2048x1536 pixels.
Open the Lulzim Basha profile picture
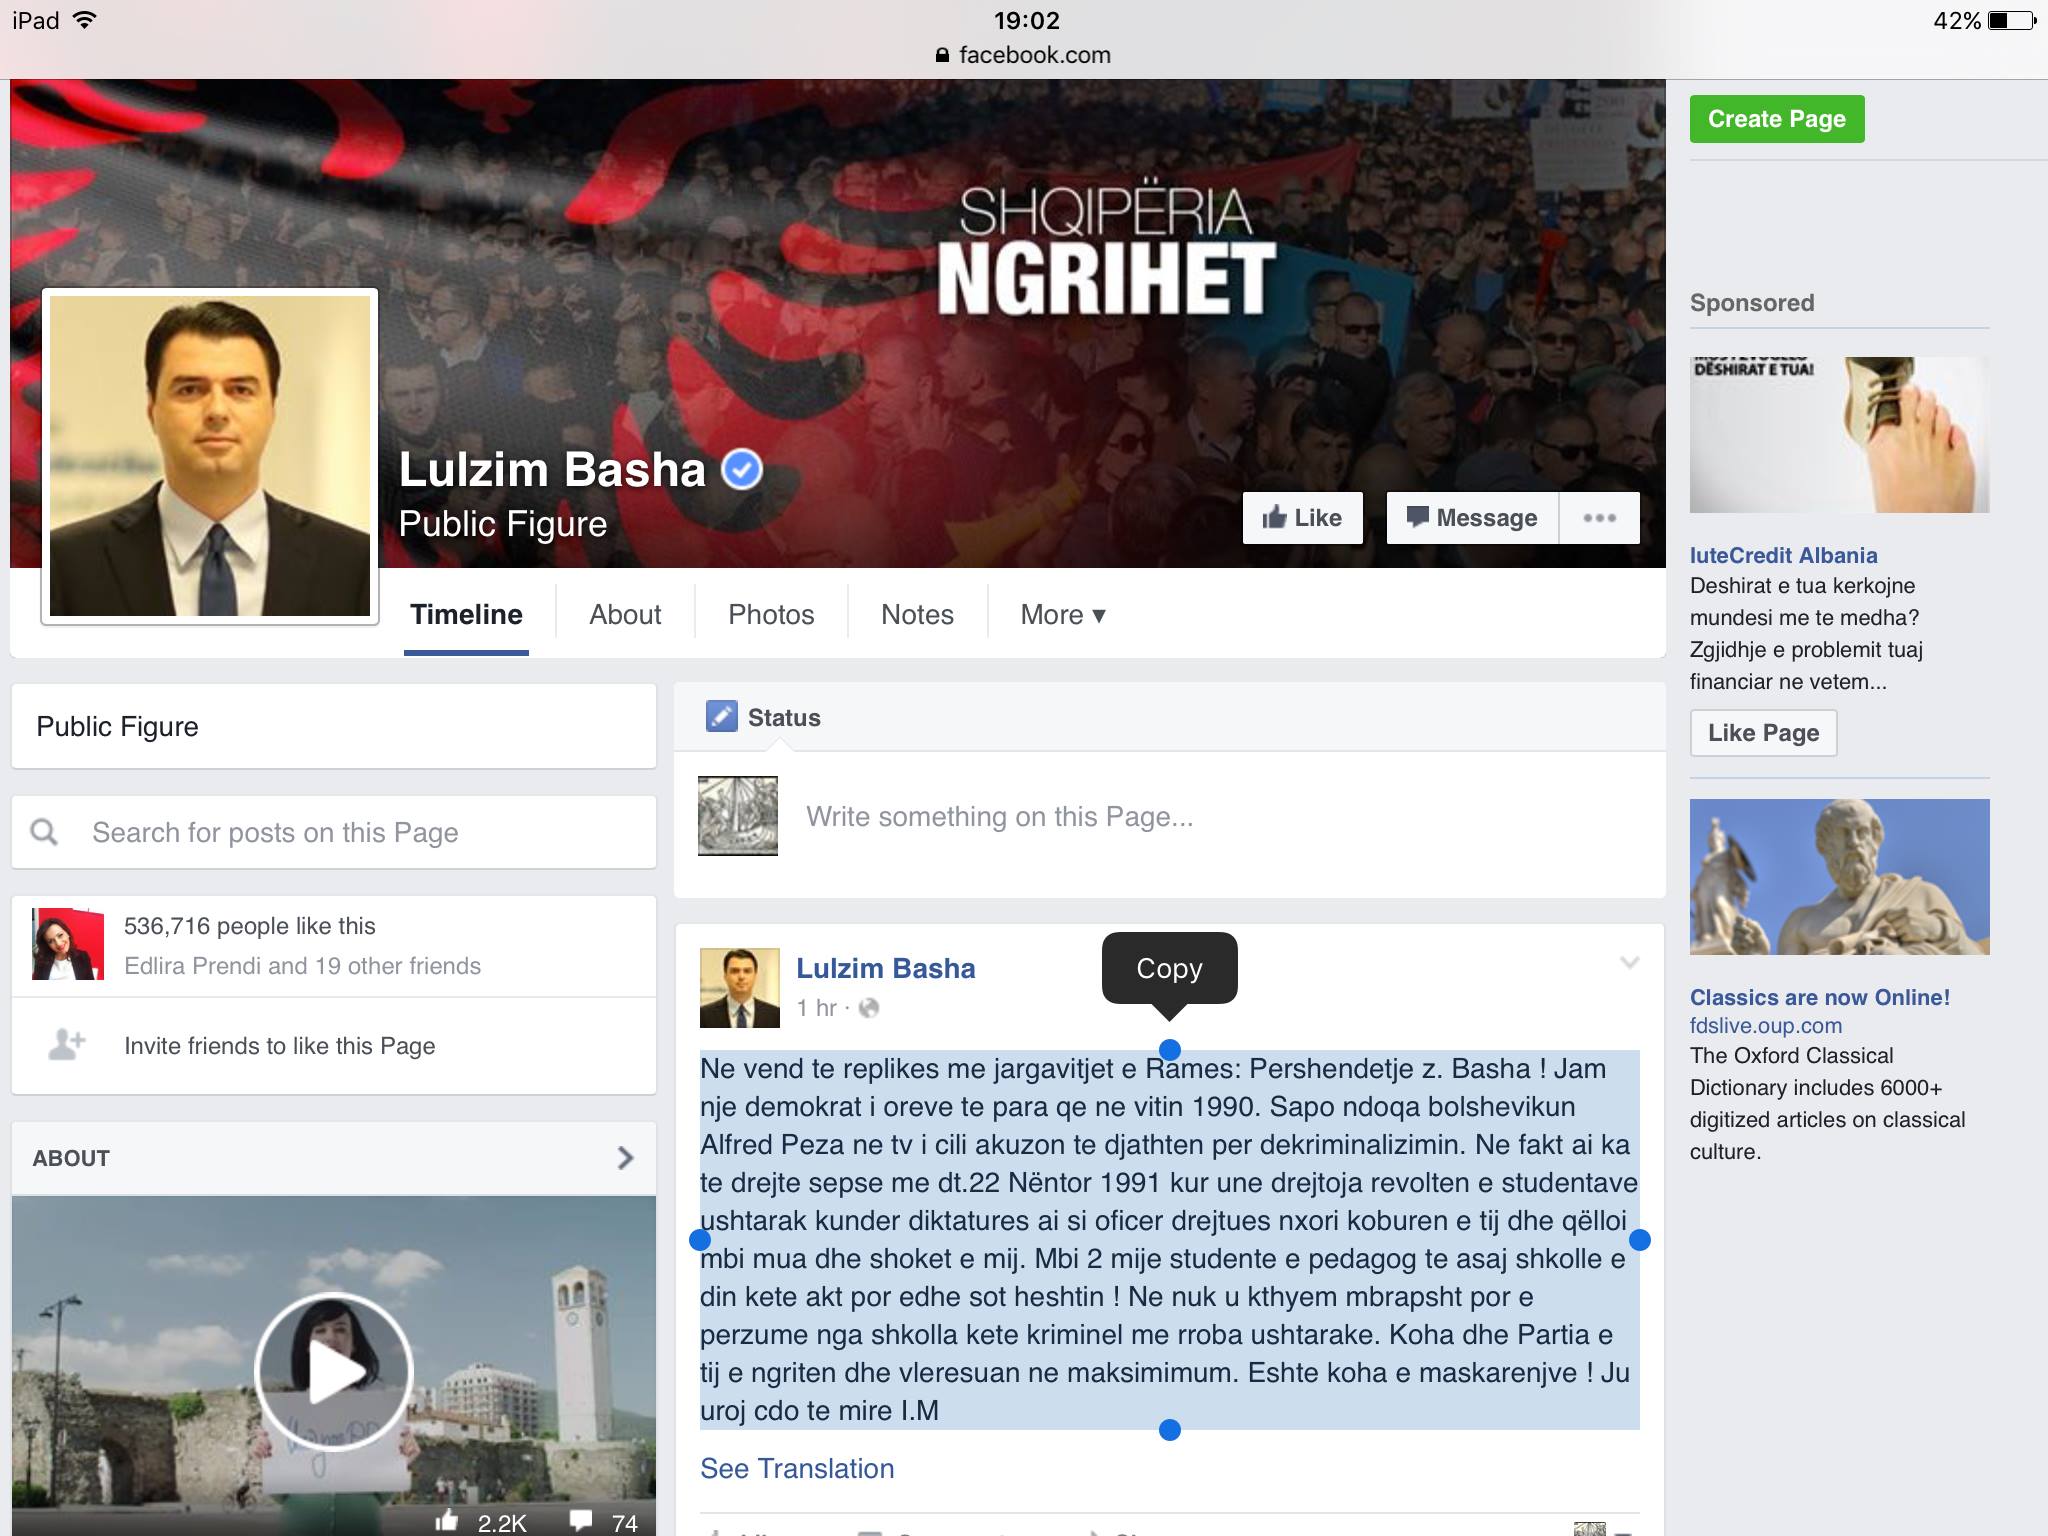point(210,456)
